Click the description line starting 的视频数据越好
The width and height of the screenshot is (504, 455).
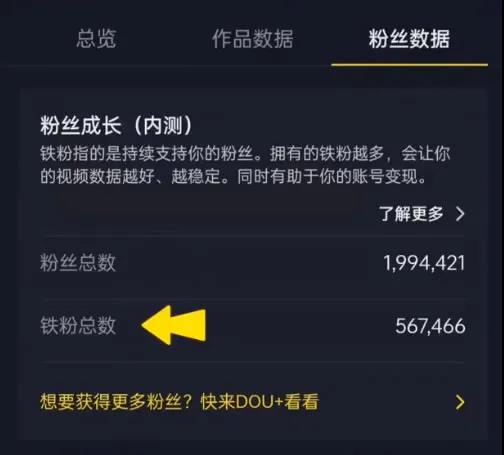coord(233,176)
